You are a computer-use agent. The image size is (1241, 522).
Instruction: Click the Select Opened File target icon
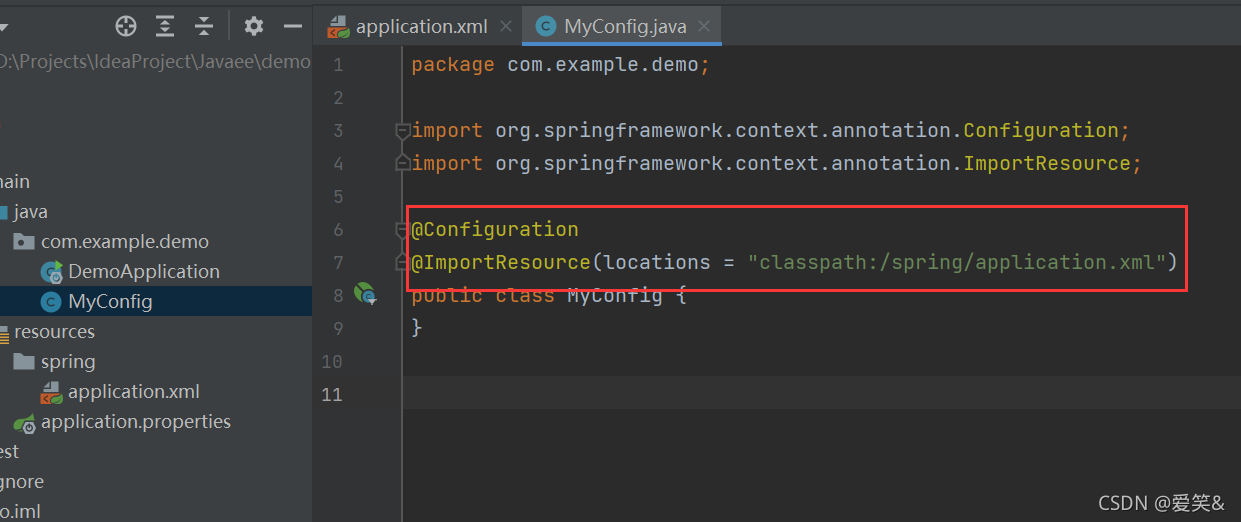pos(126,26)
